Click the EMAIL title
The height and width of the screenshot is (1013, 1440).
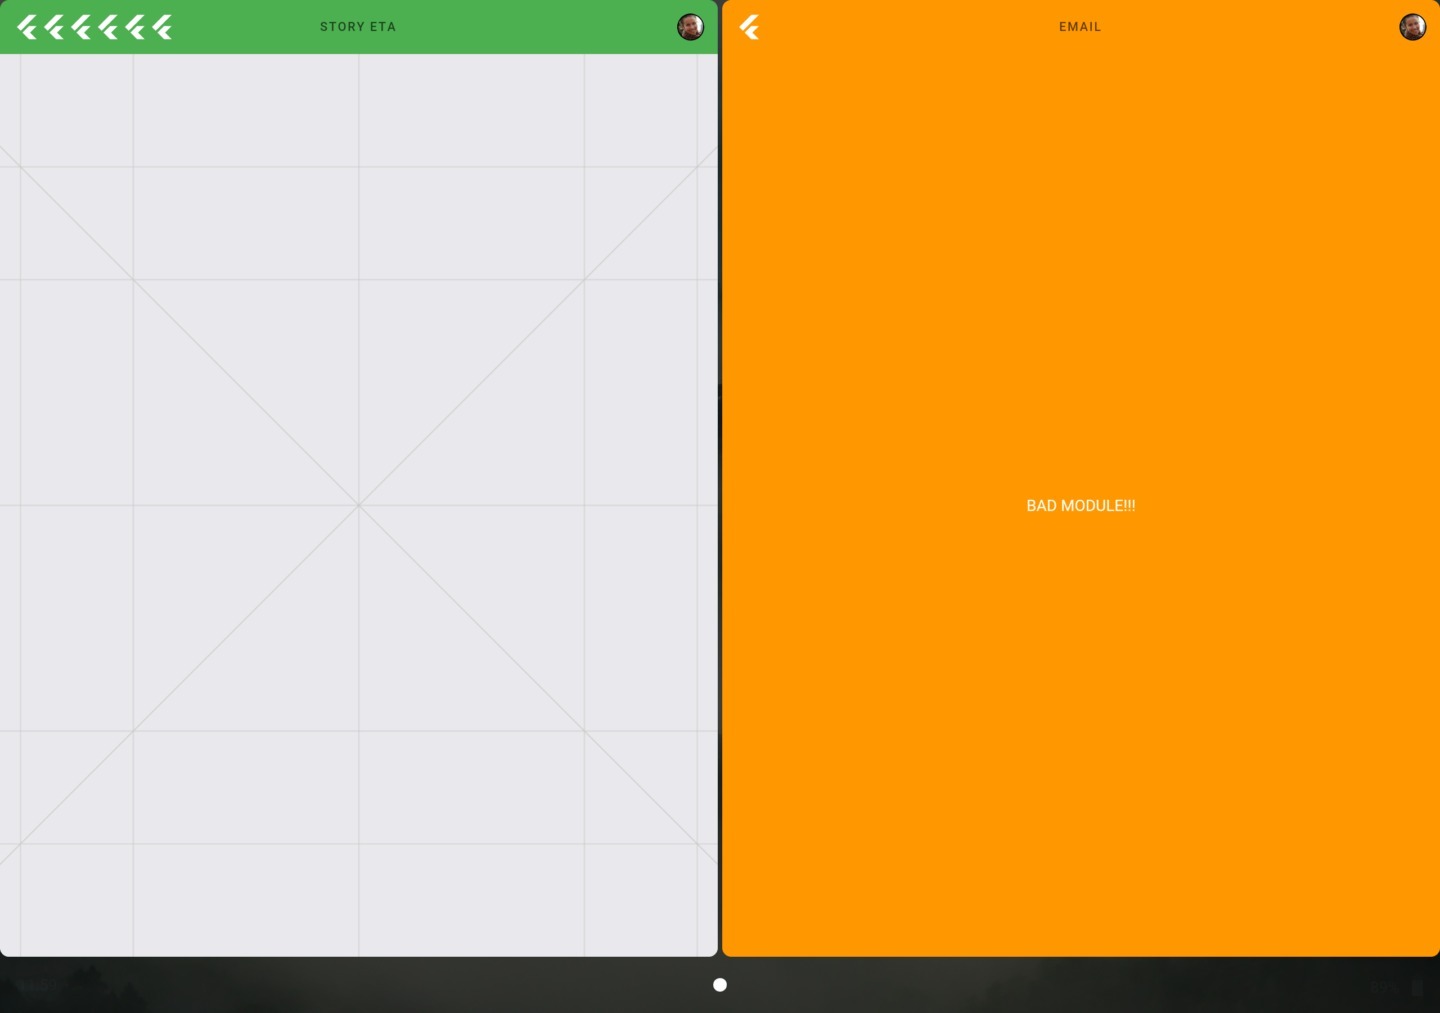point(1080,27)
